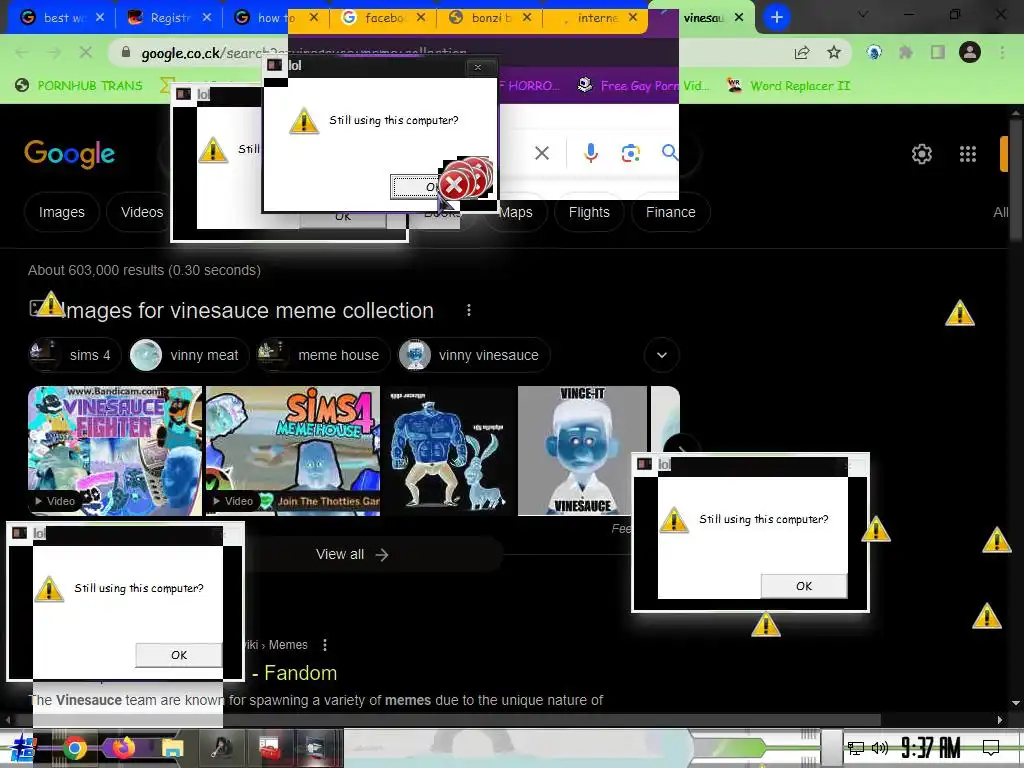The image size is (1024, 768).
Task: Search by image with Google Lens icon
Action: pyautogui.click(x=630, y=153)
